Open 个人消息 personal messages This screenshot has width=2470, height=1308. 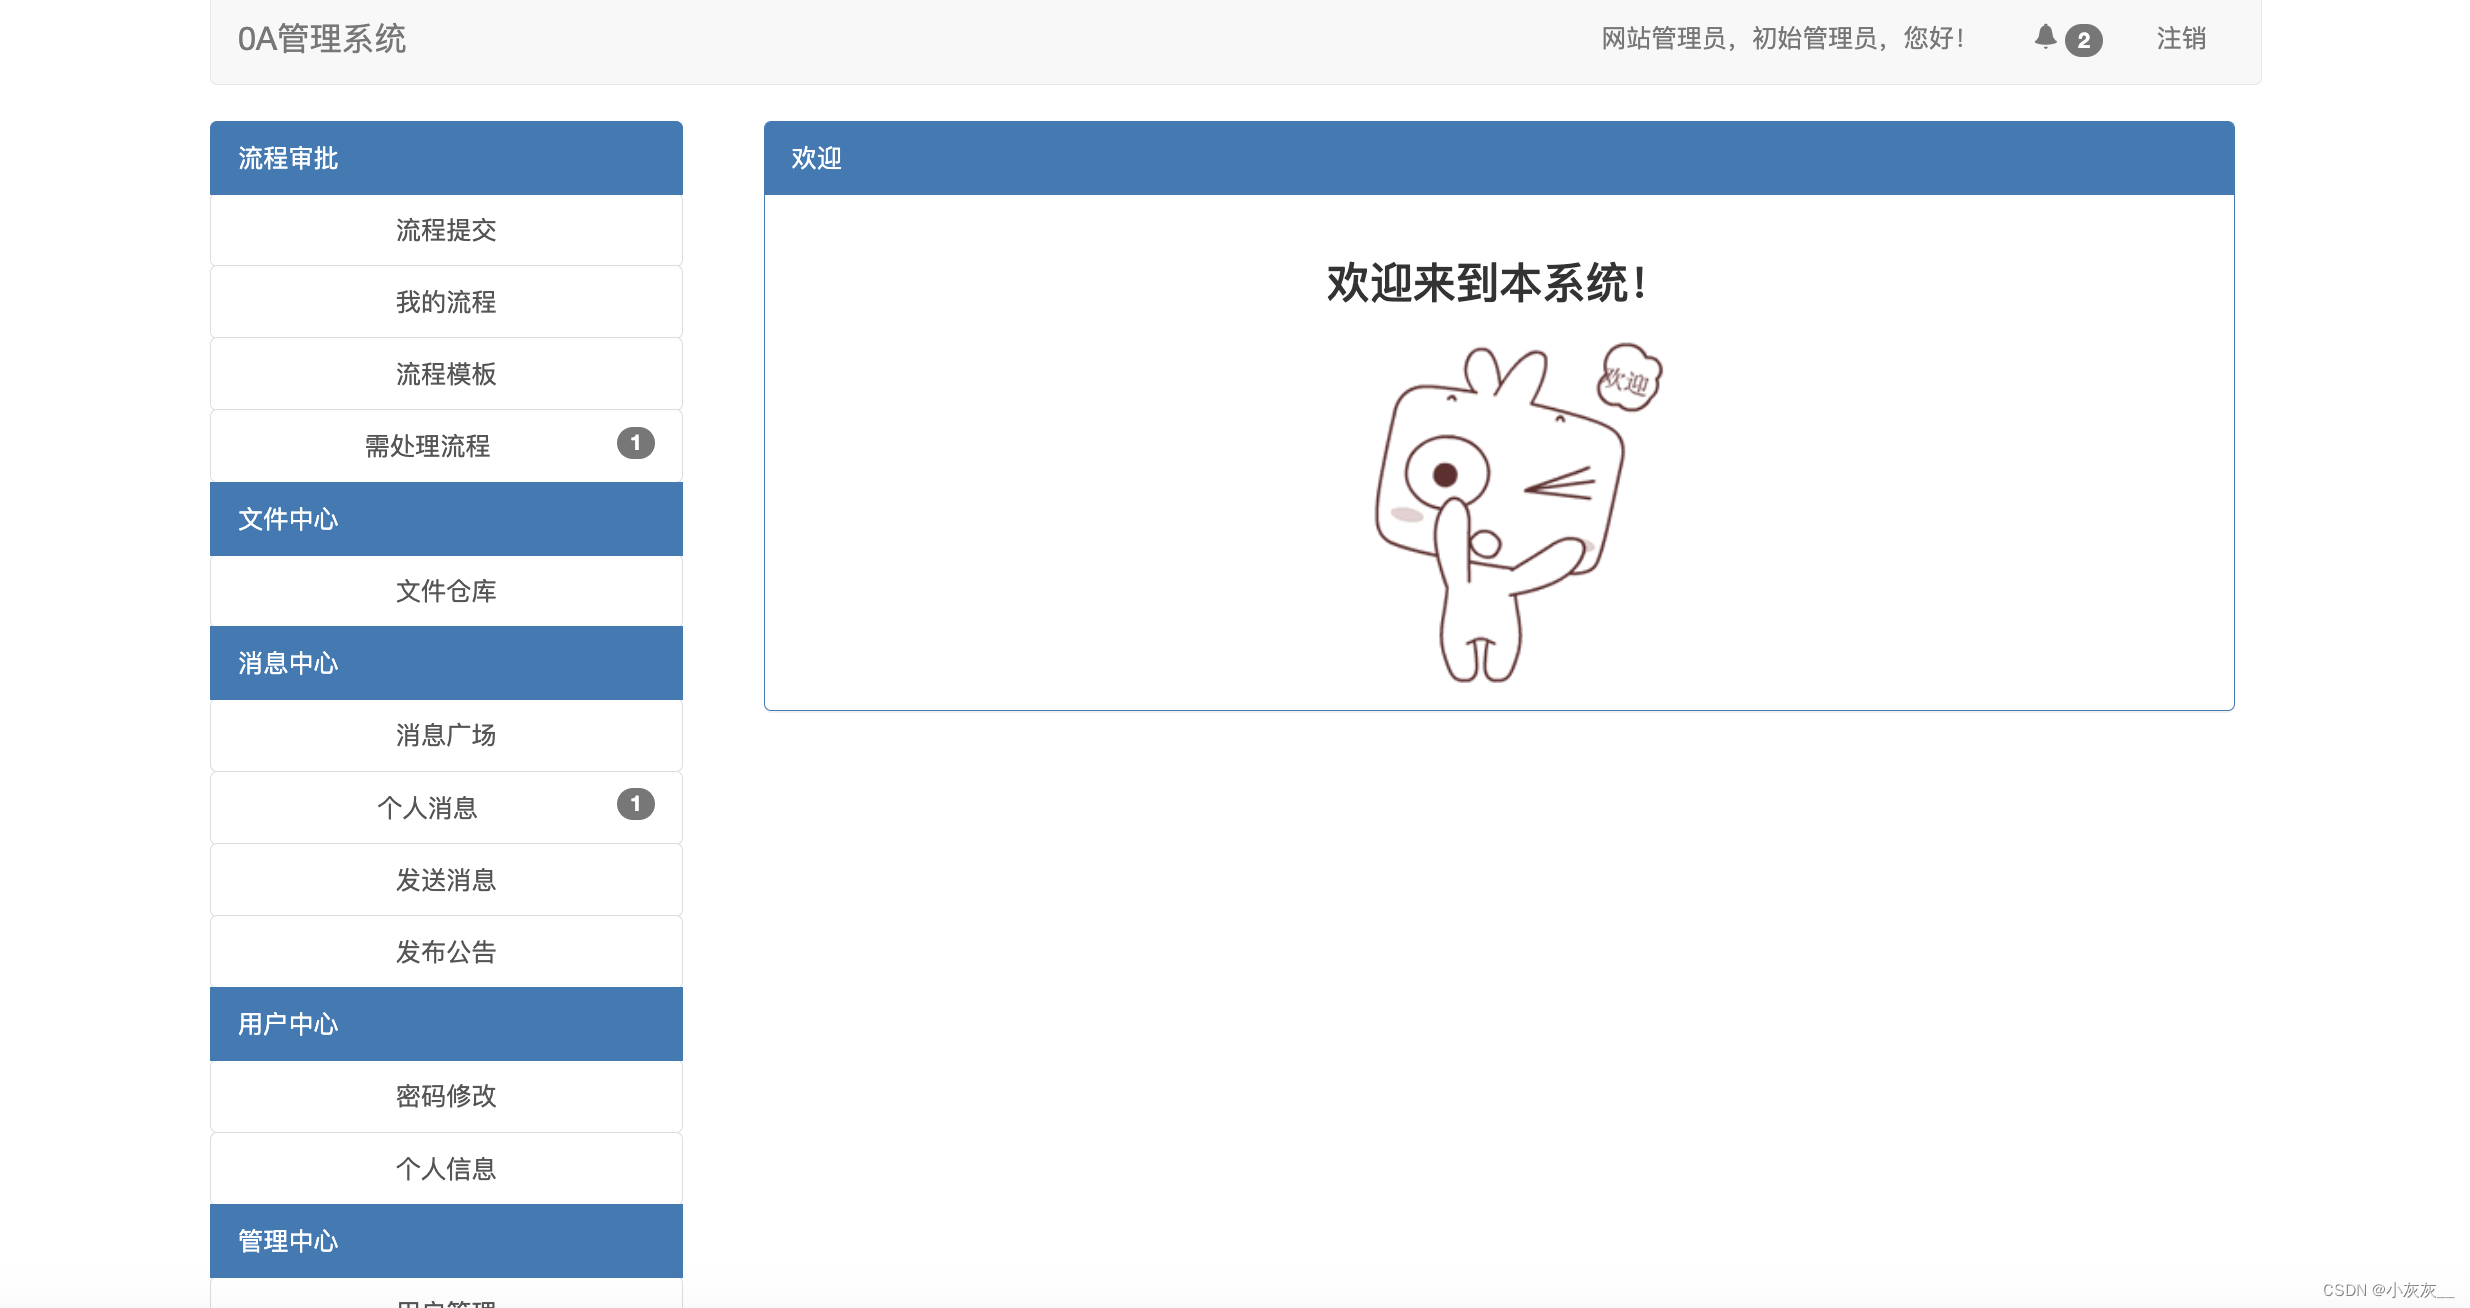pyautogui.click(x=430, y=807)
